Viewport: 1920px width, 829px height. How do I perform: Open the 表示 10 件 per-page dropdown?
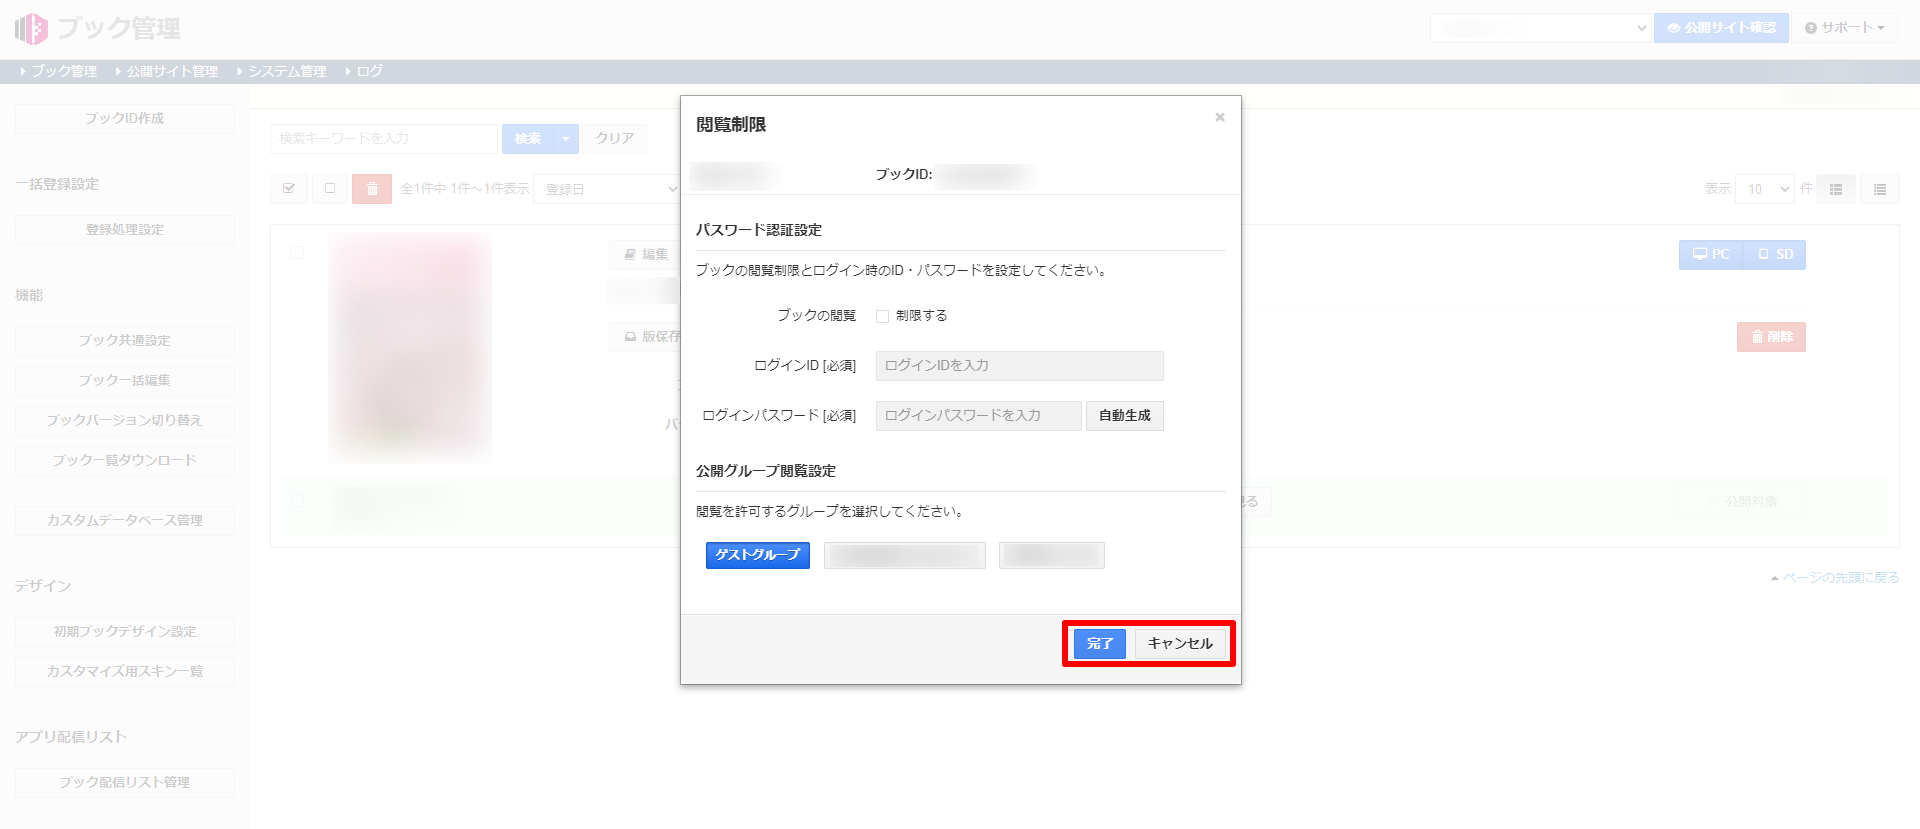click(x=1765, y=189)
